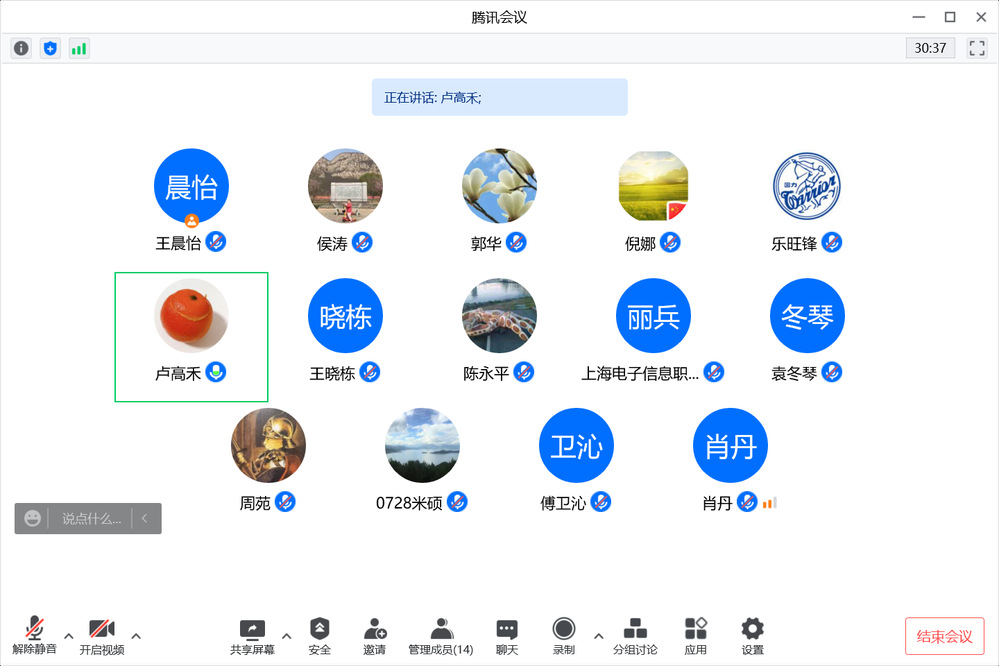
Task: Open 分组讨论 breakout rooms
Action: tap(634, 636)
